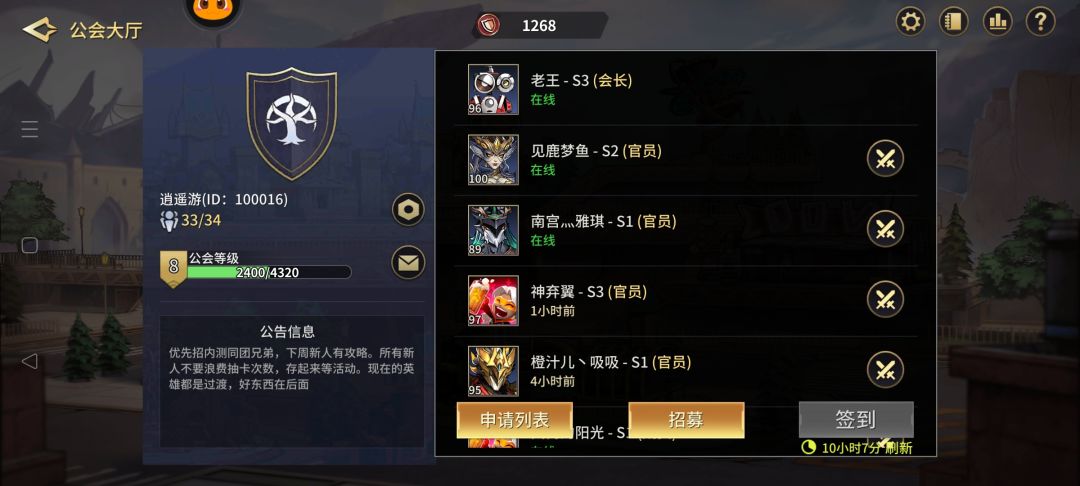Viewport: 1080px width, 486px height.
Task: Challenge 见鹿梦鱼 with crossed swords icon
Action: [885, 158]
